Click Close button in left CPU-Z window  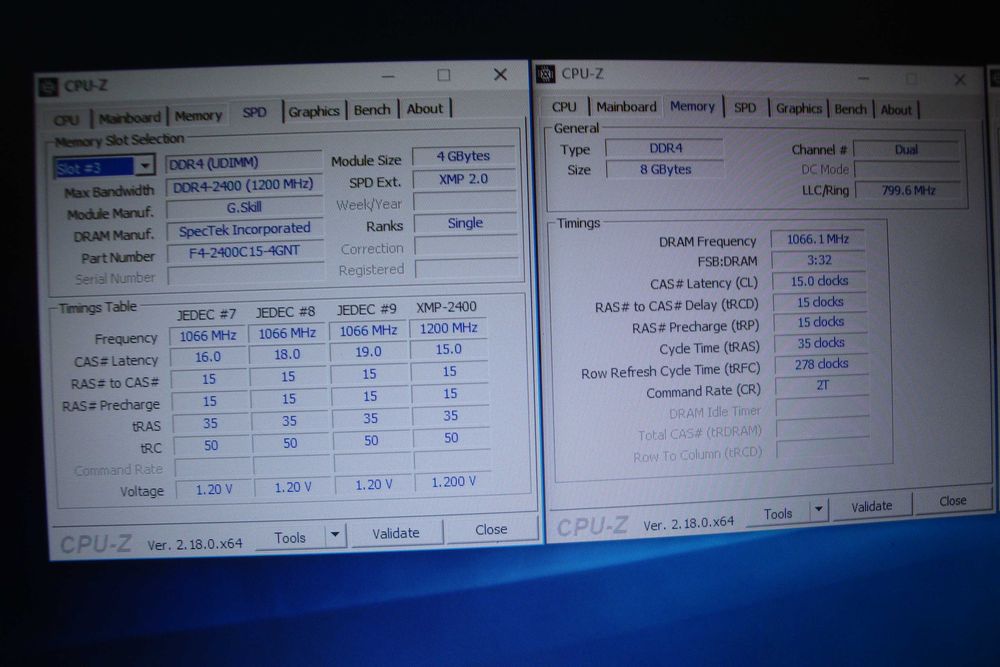(x=491, y=529)
